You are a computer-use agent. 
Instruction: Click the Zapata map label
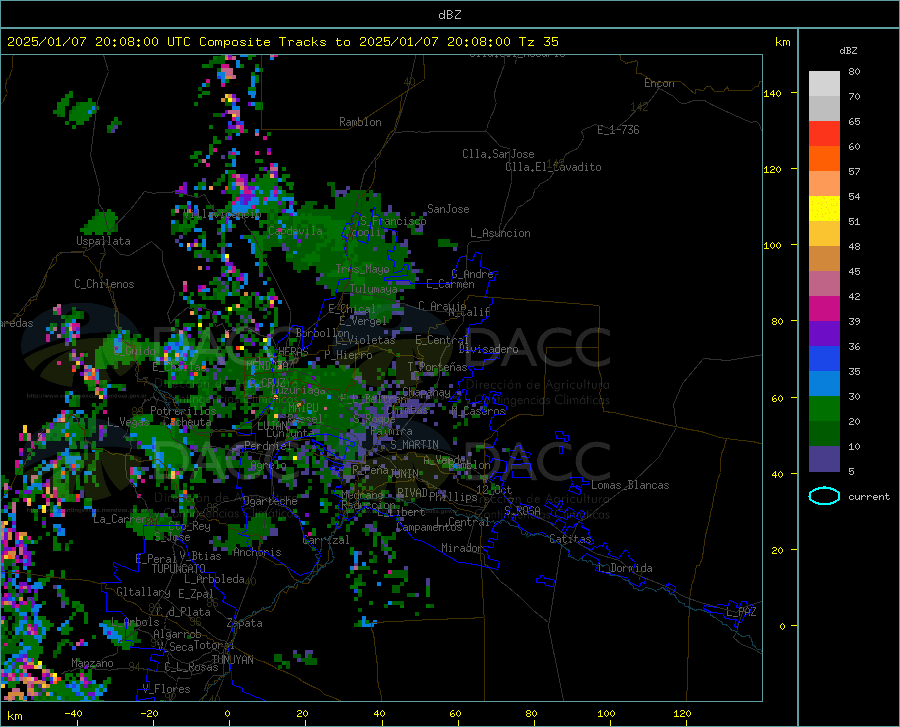[245, 623]
